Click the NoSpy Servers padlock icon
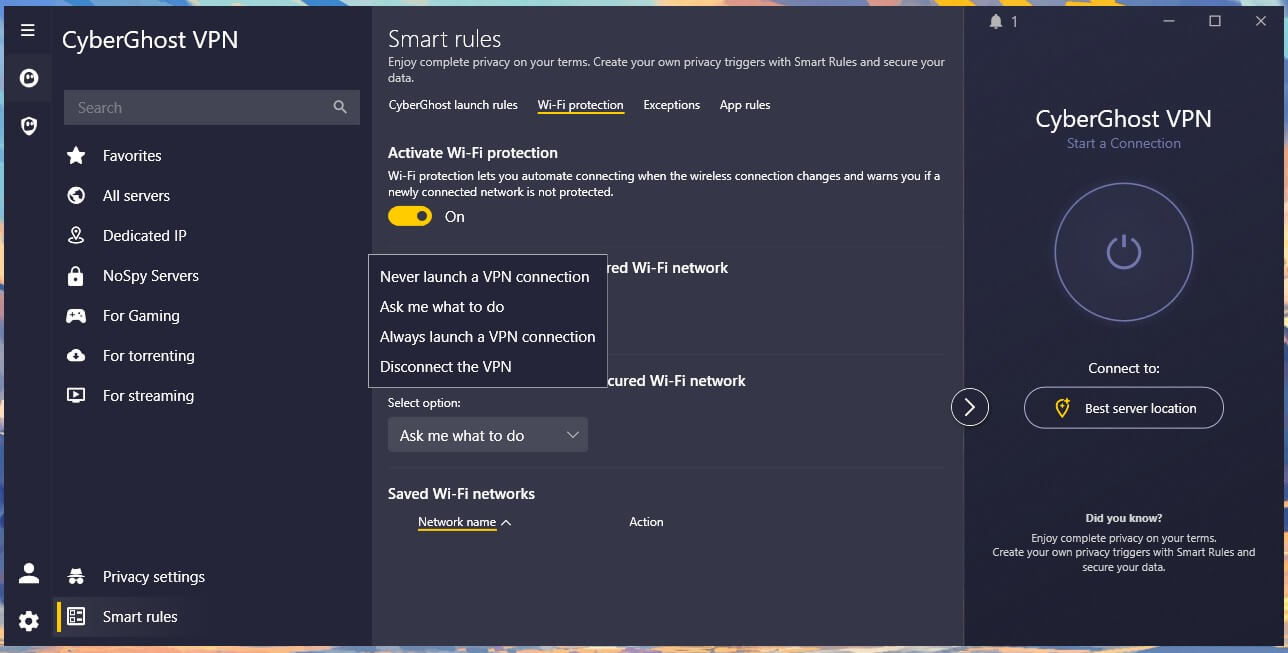 [x=76, y=275]
